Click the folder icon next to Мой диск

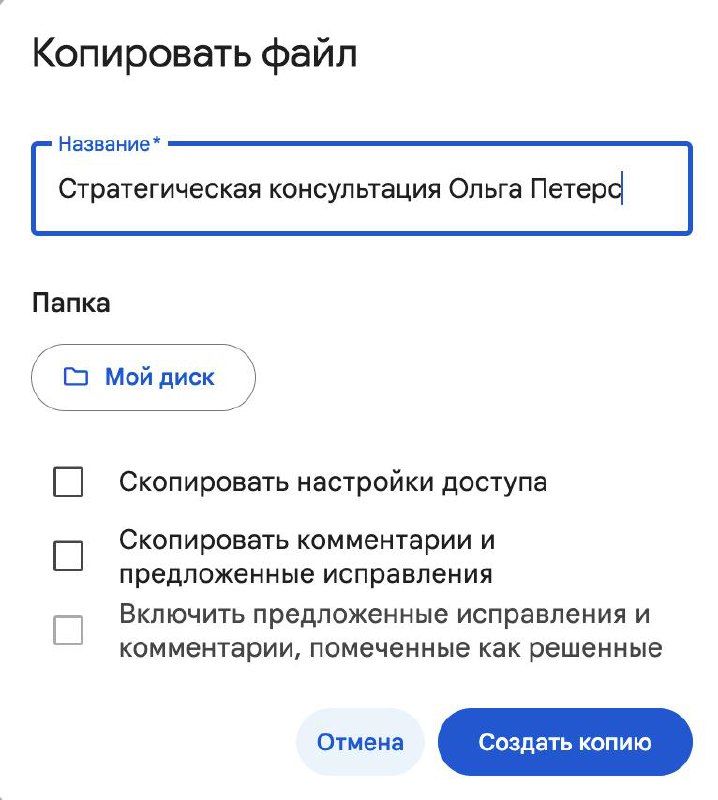(76, 377)
